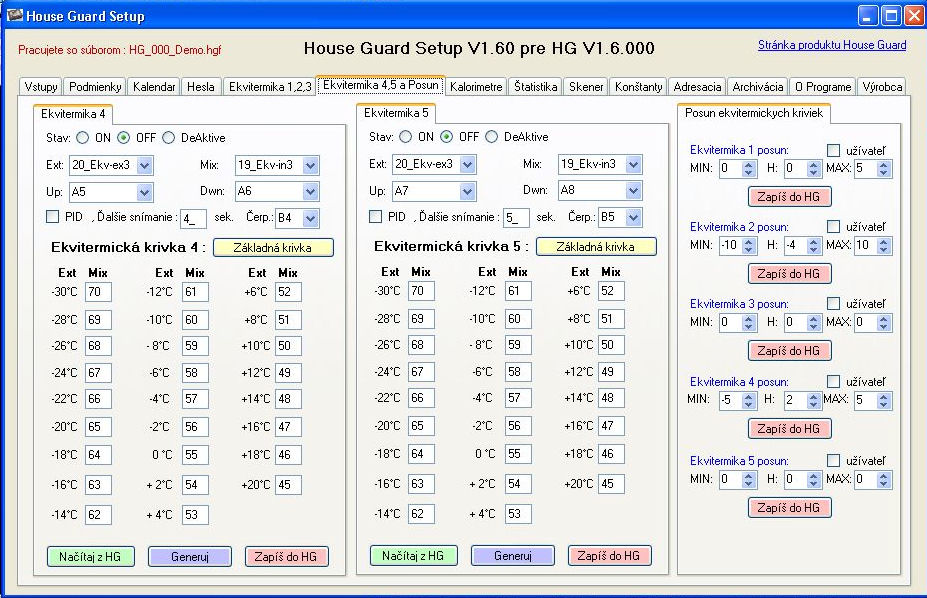This screenshot has width=927, height=598.
Task: Open the Konštanty tab
Action: (x=638, y=87)
